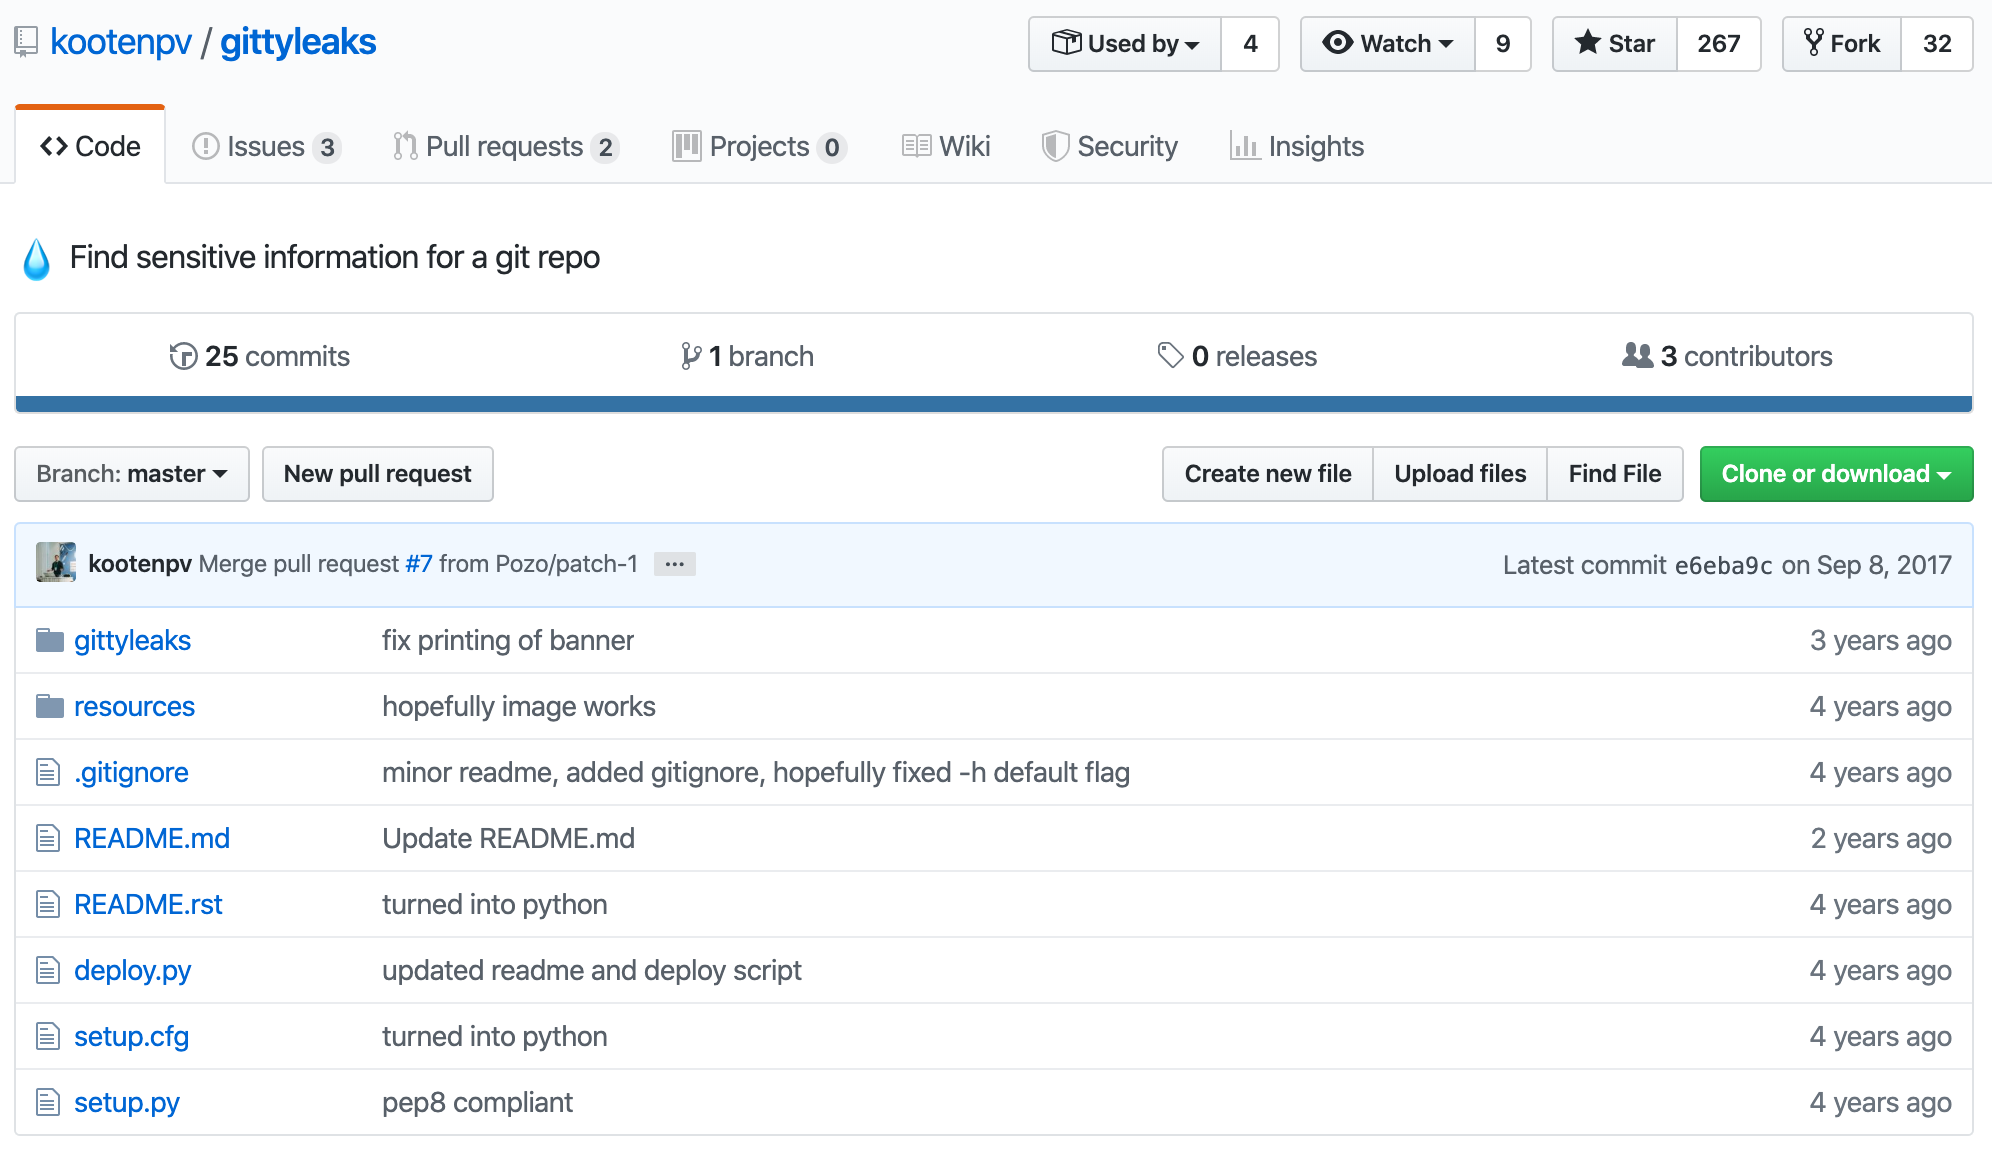Switch to the Pull requests tab

506,146
